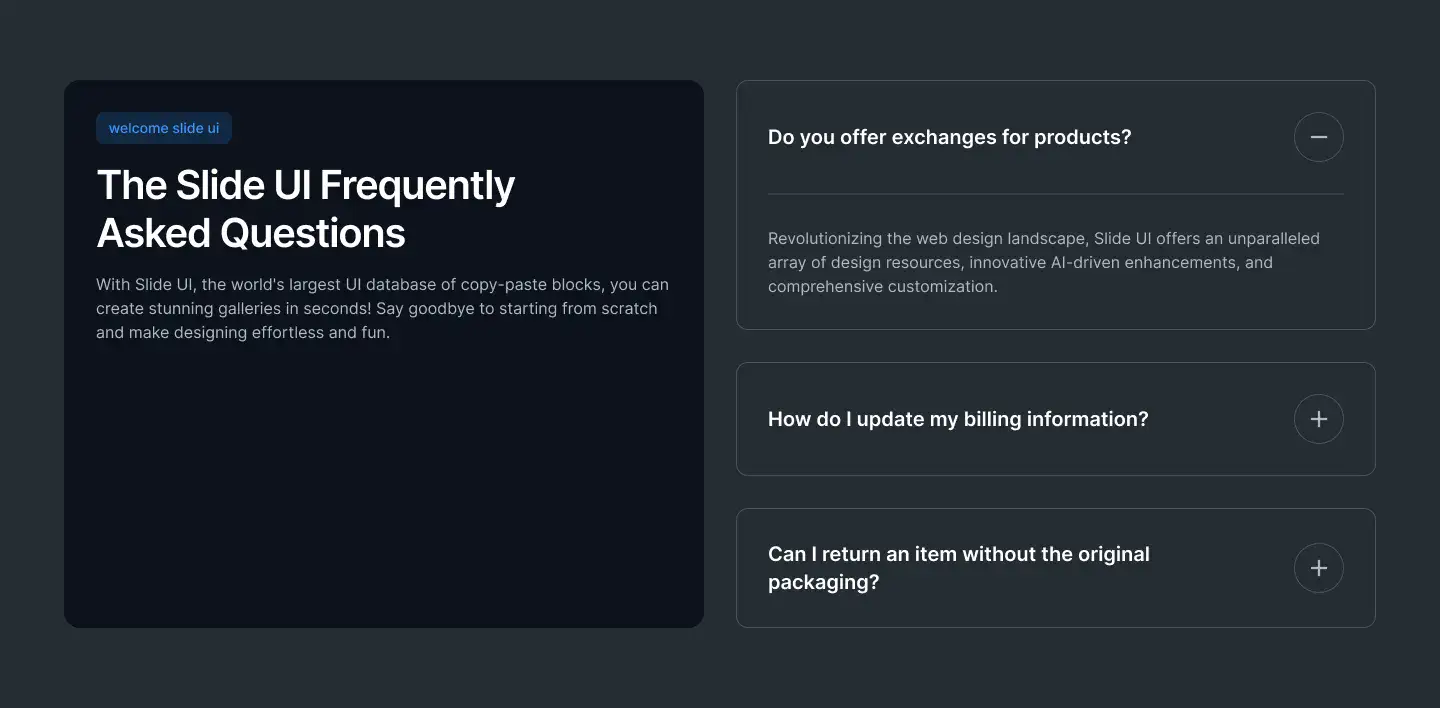Click divider line under the exchanges question

pos(1055,194)
